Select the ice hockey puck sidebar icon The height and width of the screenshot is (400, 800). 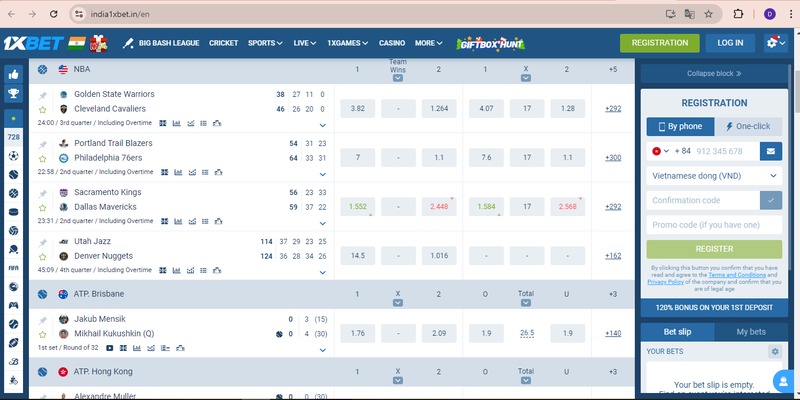(13, 212)
